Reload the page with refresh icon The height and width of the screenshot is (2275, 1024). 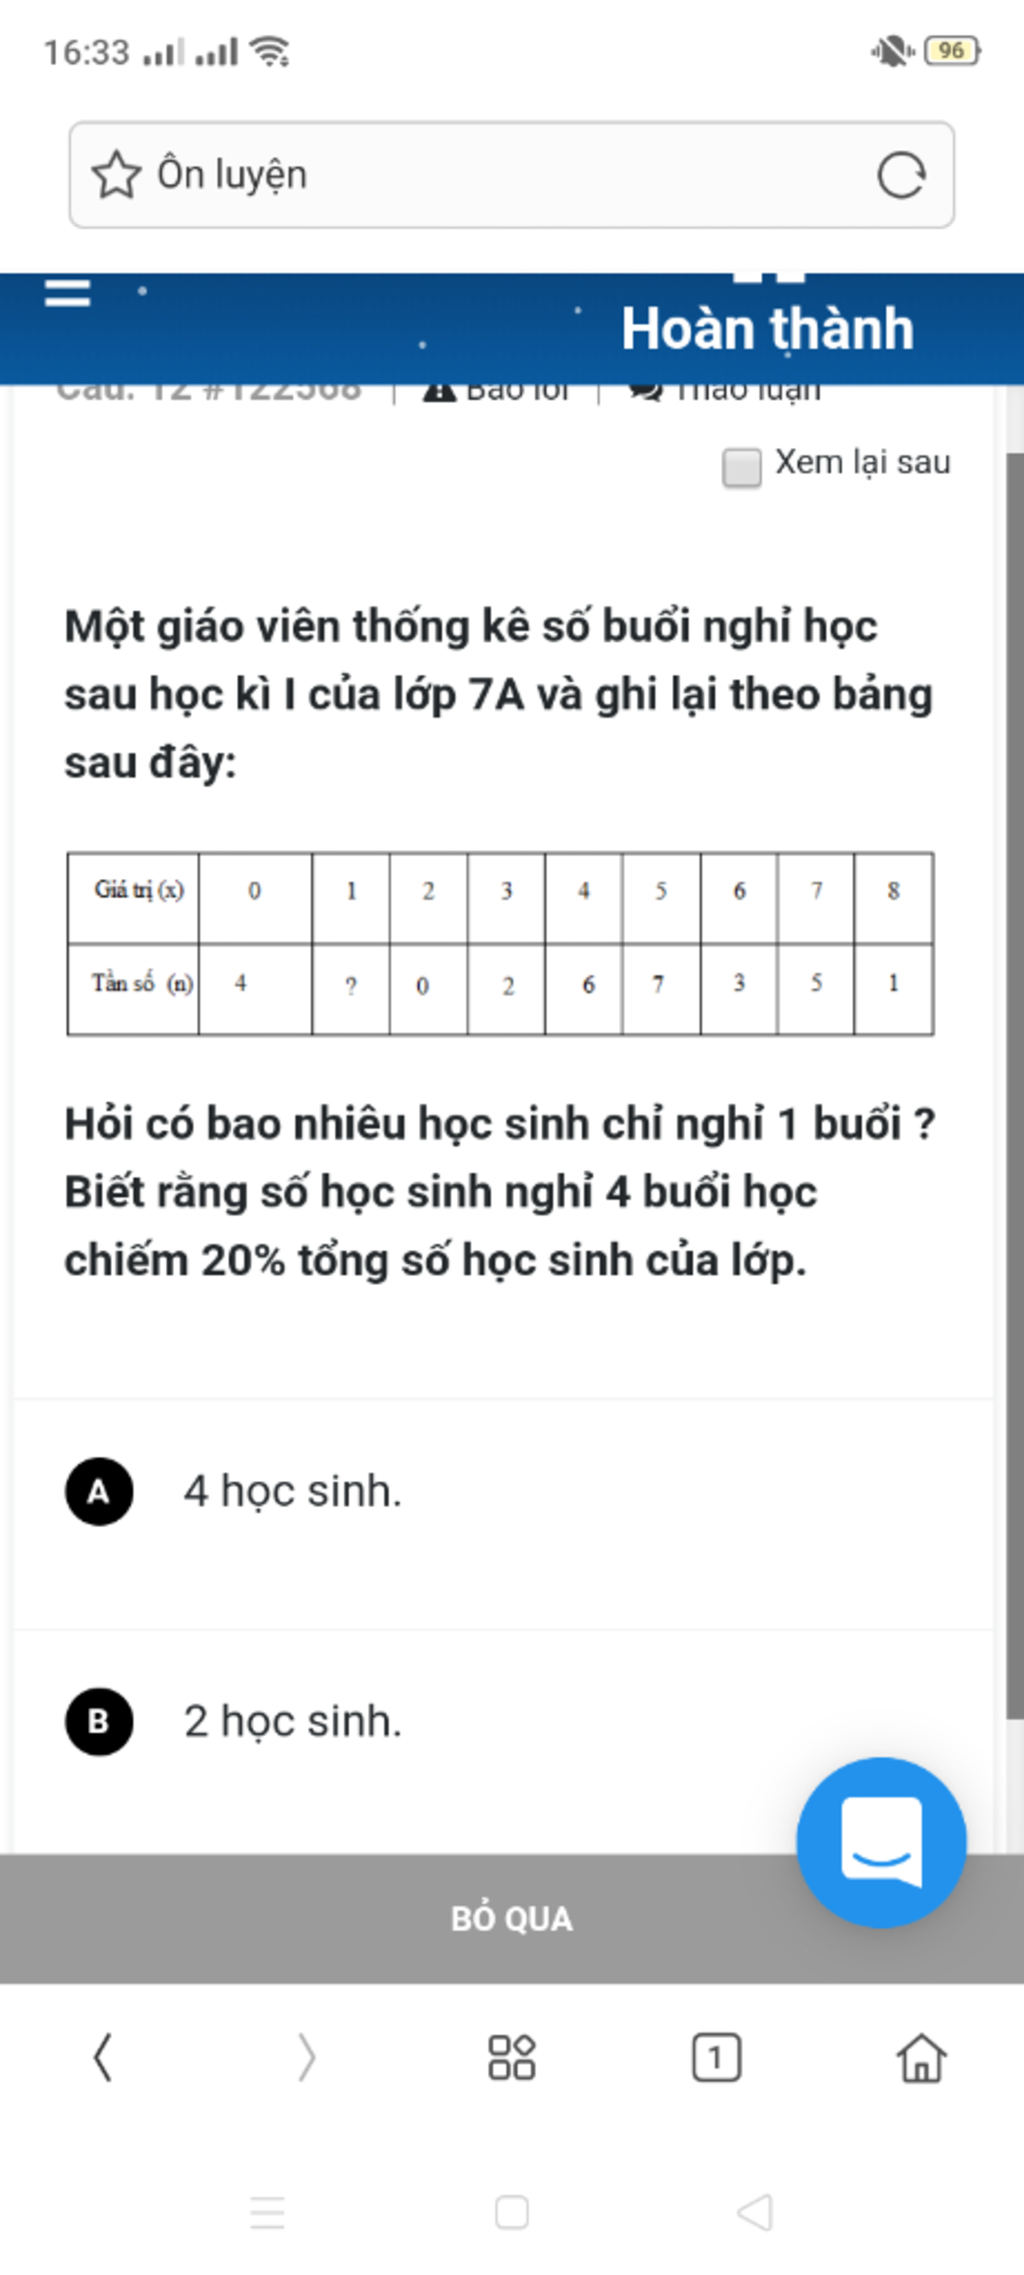pos(901,175)
